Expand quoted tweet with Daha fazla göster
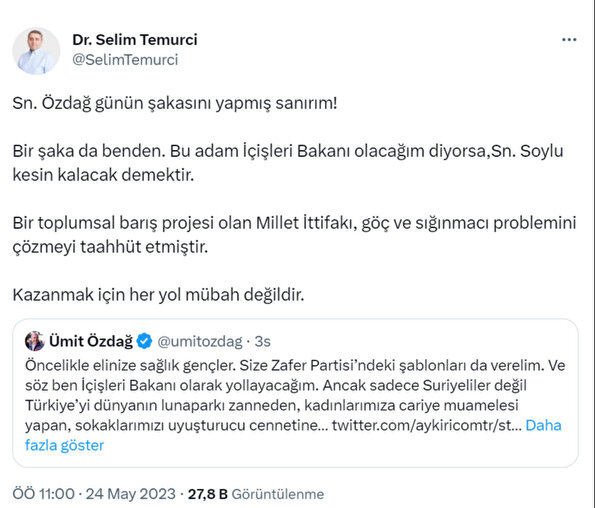The height and width of the screenshot is (508, 595). (x=293, y=435)
